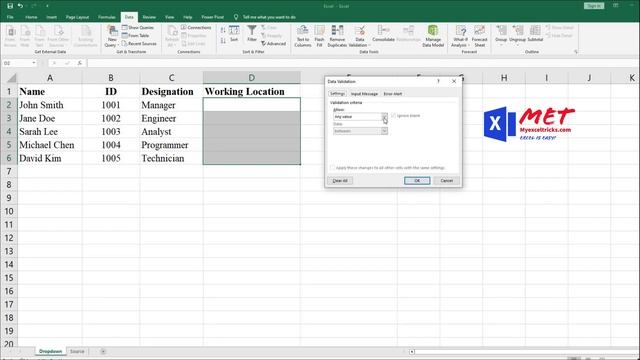Viewport: 640px width, 360px height.
Task: Click the New Query icon
Action: click(112, 36)
